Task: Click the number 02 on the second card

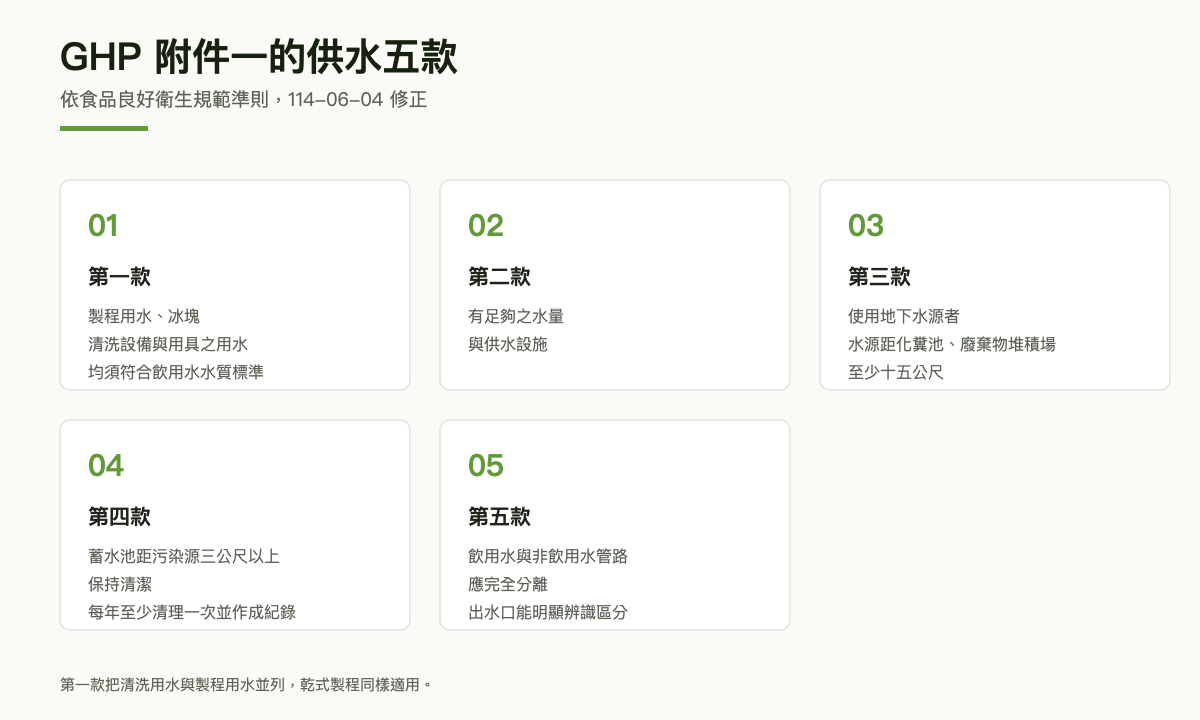Action: click(486, 226)
